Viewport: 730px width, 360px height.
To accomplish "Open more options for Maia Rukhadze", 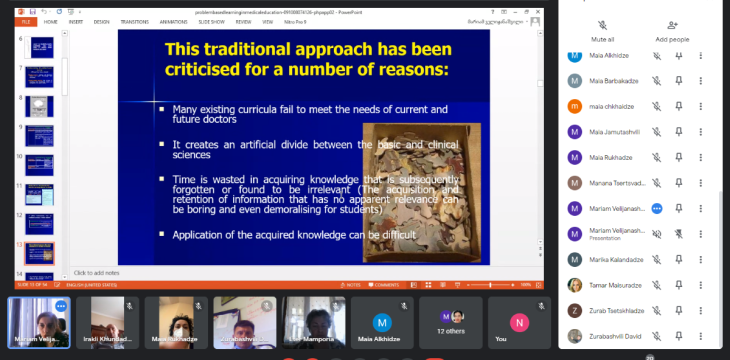I will (701, 157).
